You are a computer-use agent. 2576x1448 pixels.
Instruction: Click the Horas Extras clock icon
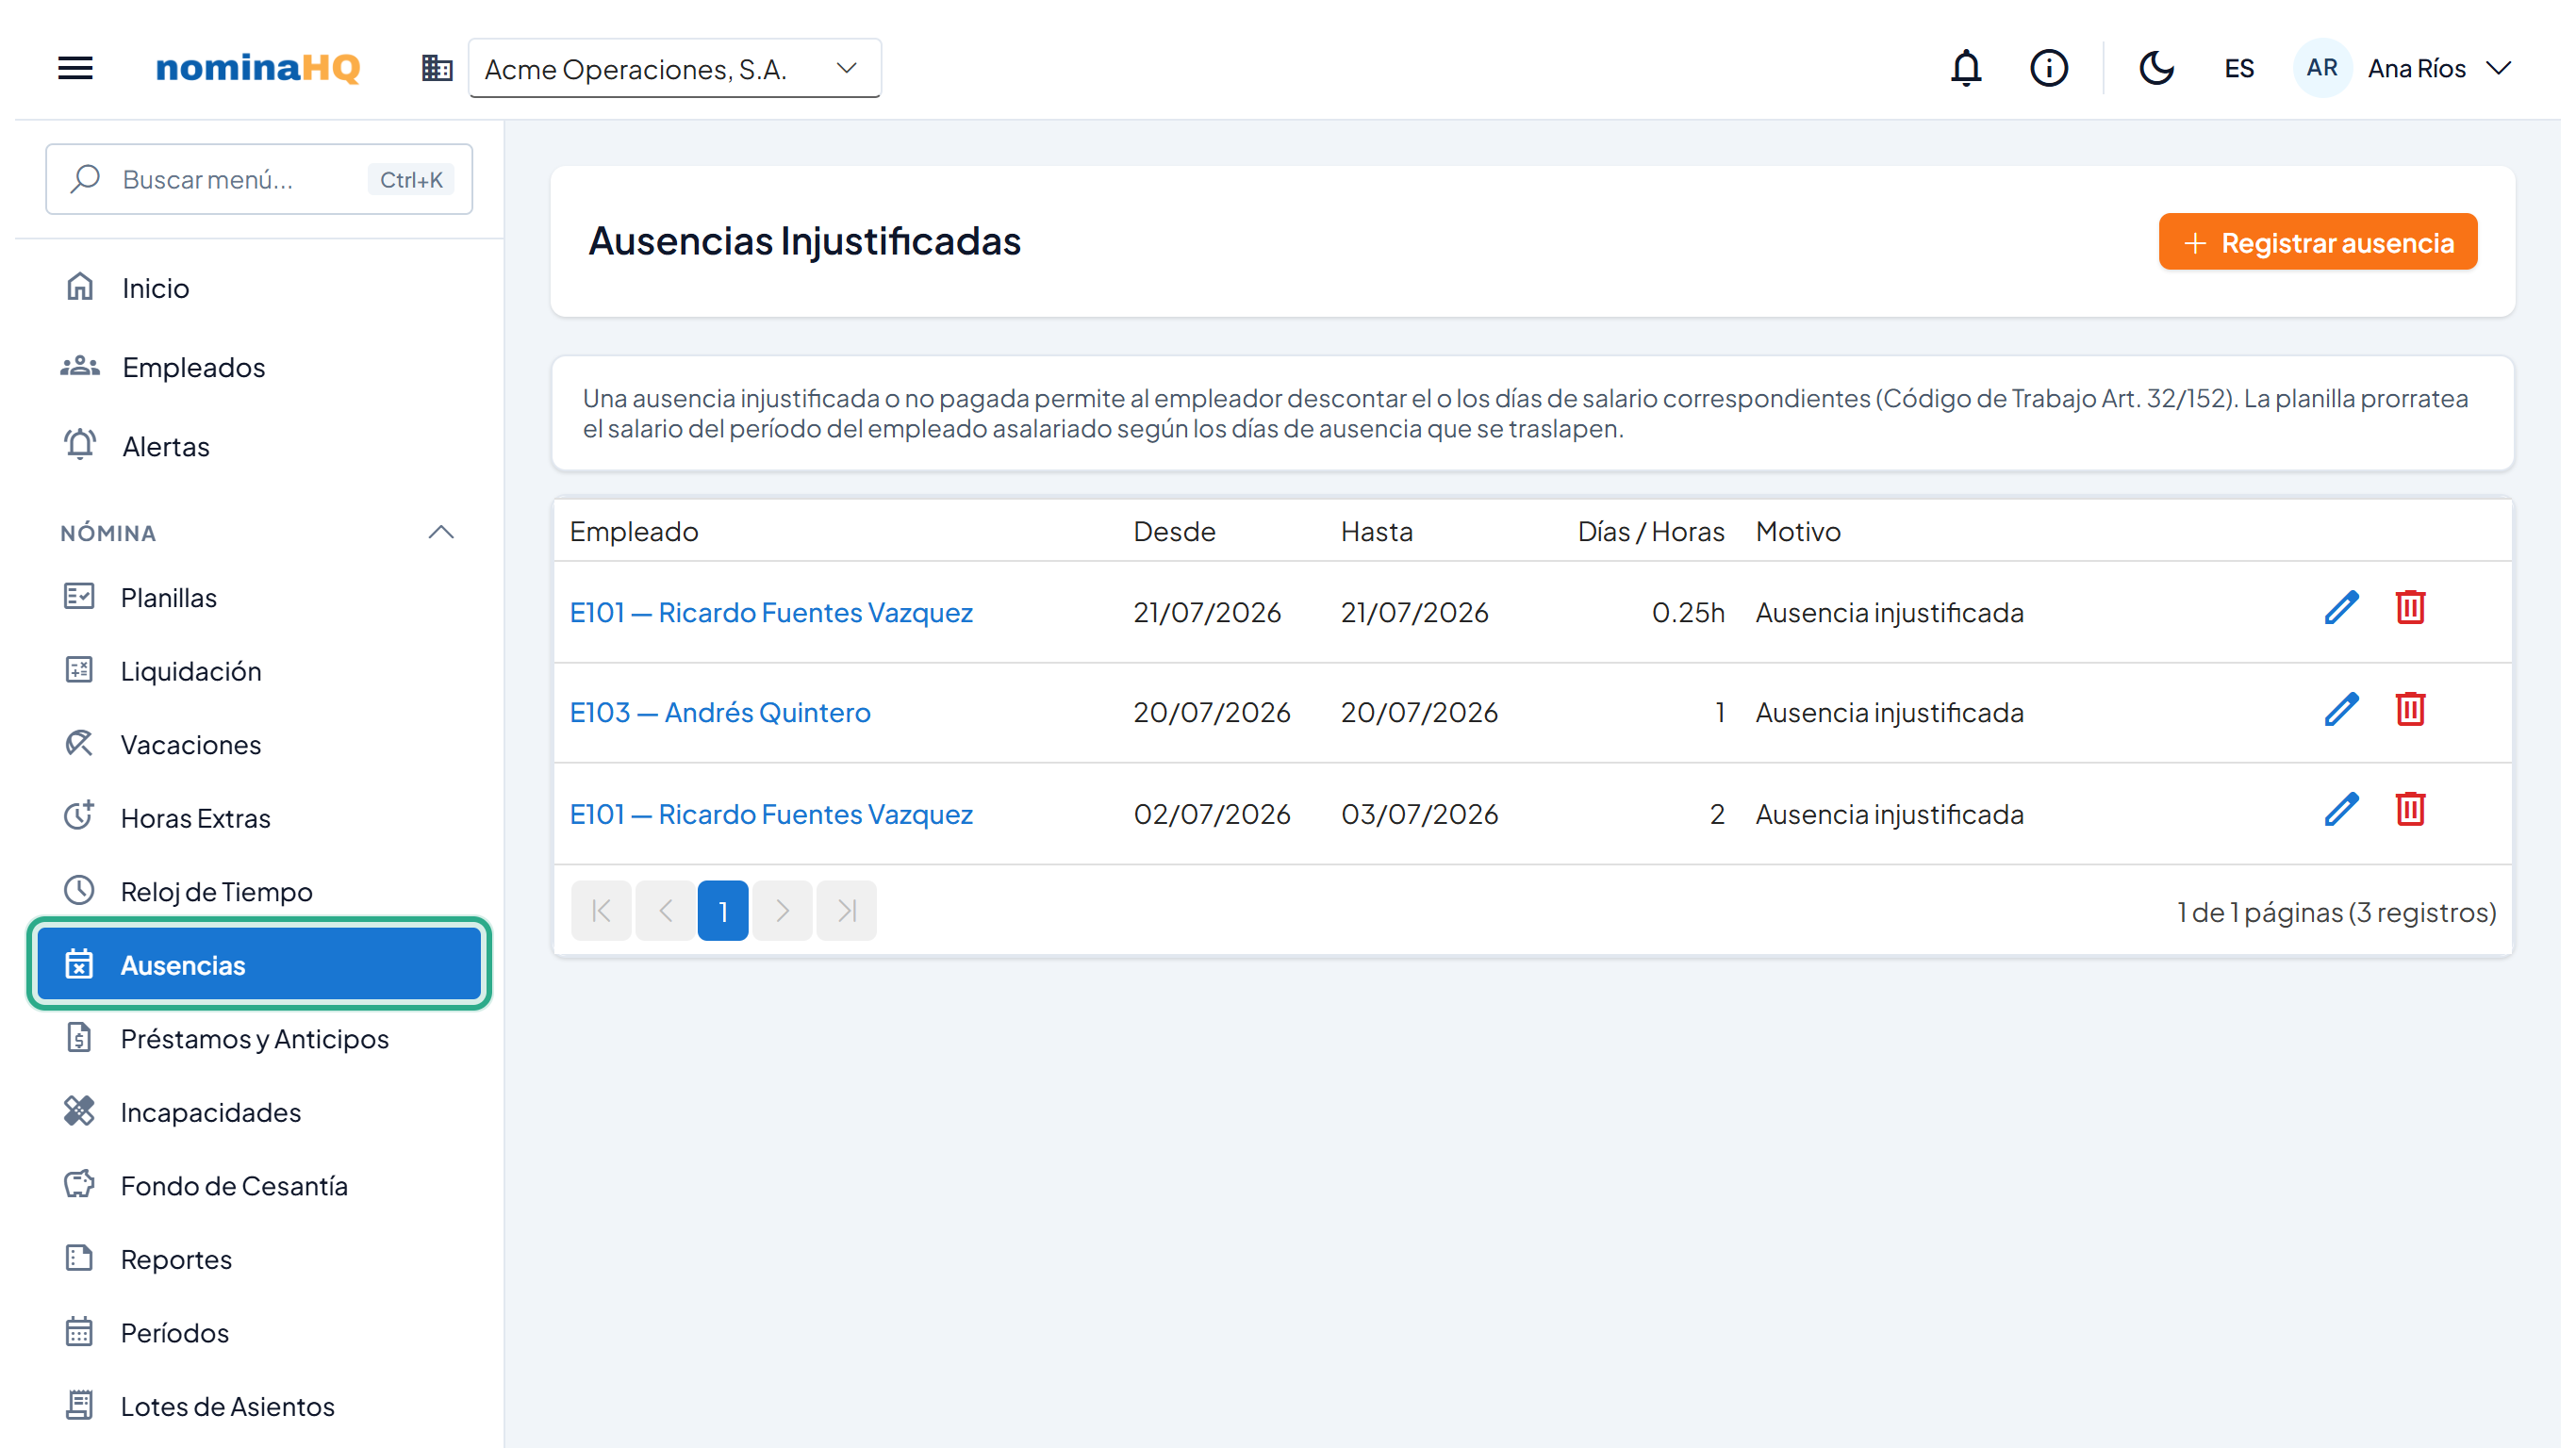[79, 816]
